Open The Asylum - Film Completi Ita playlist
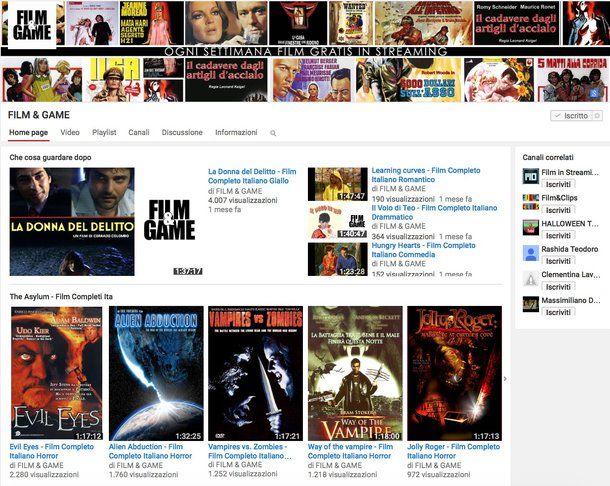610x486 pixels. pyautogui.click(x=61, y=297)
